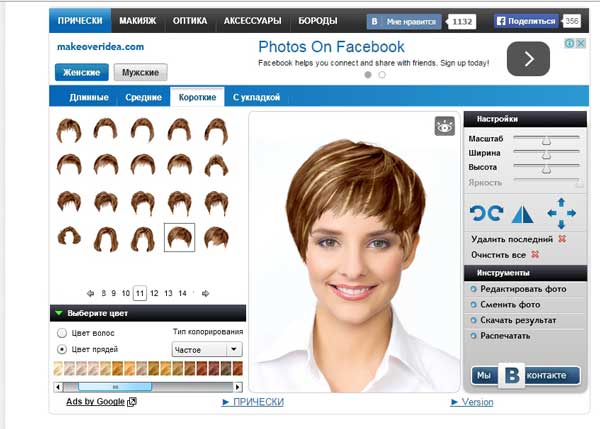Click the triangle flip-mirror icon

pos(523,213)
